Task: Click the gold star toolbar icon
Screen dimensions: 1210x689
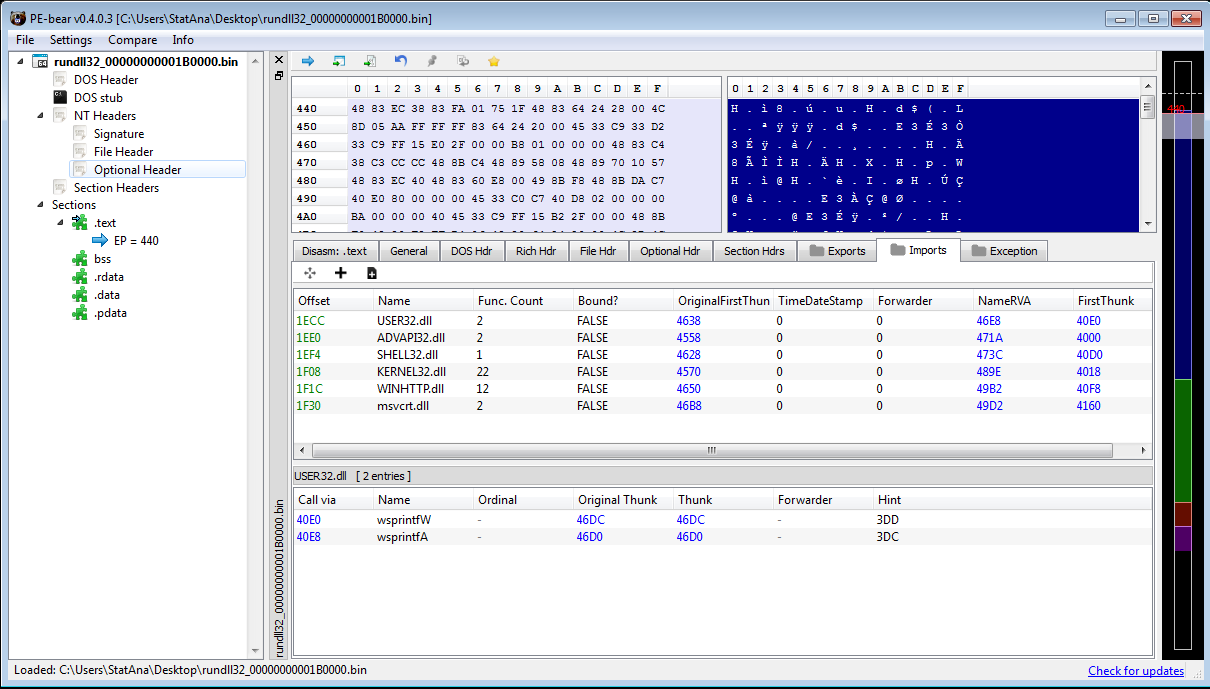Action: tap(493, 61)
